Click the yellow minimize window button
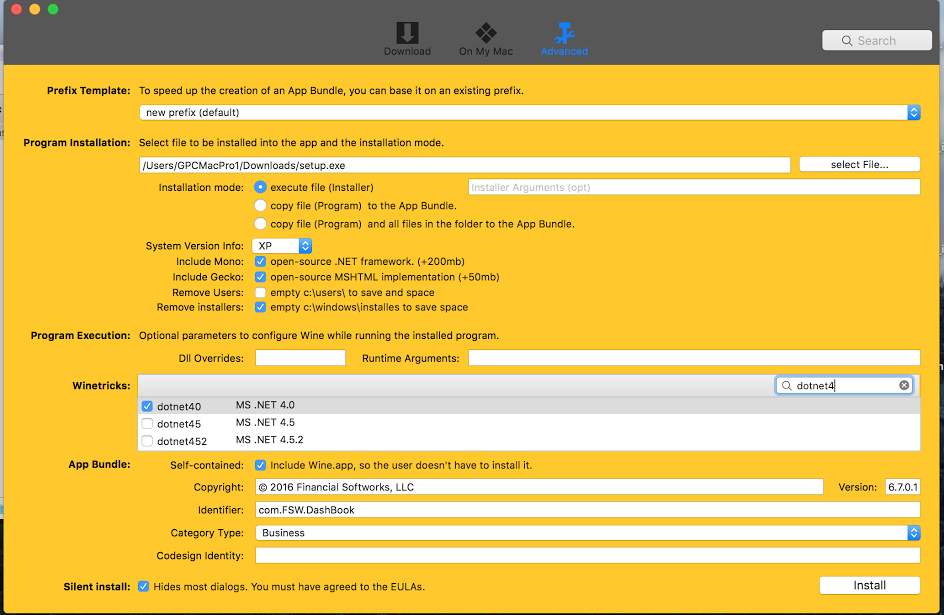This screenshot has width=944, height=615. coord(34,9)
